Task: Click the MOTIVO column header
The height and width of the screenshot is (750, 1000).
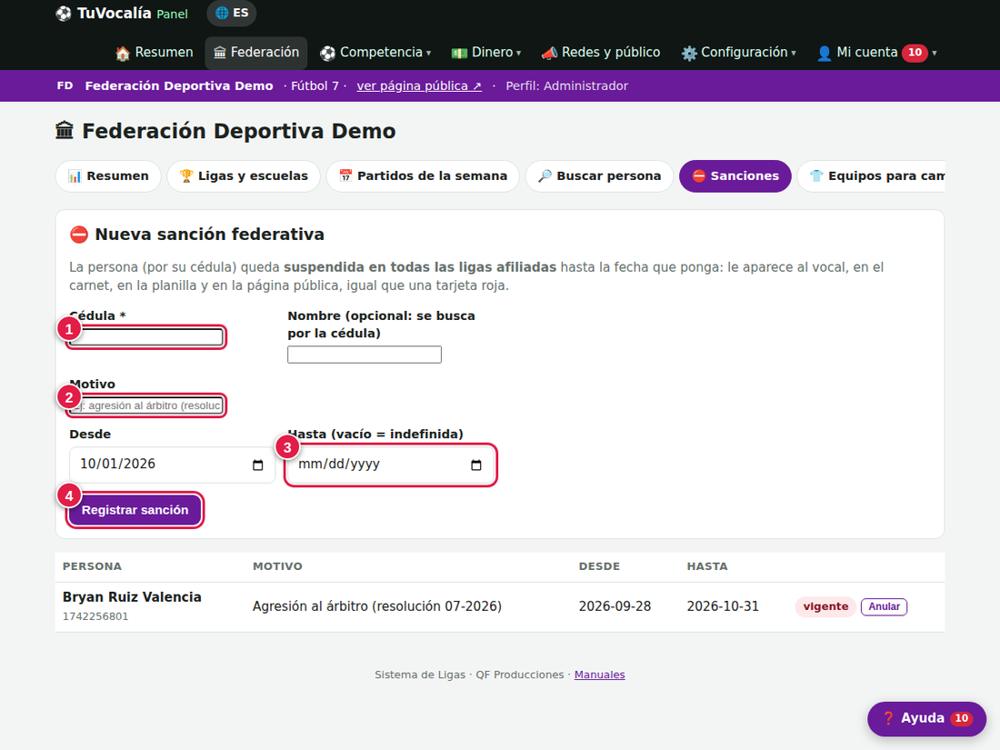Action: coord(277,566)
